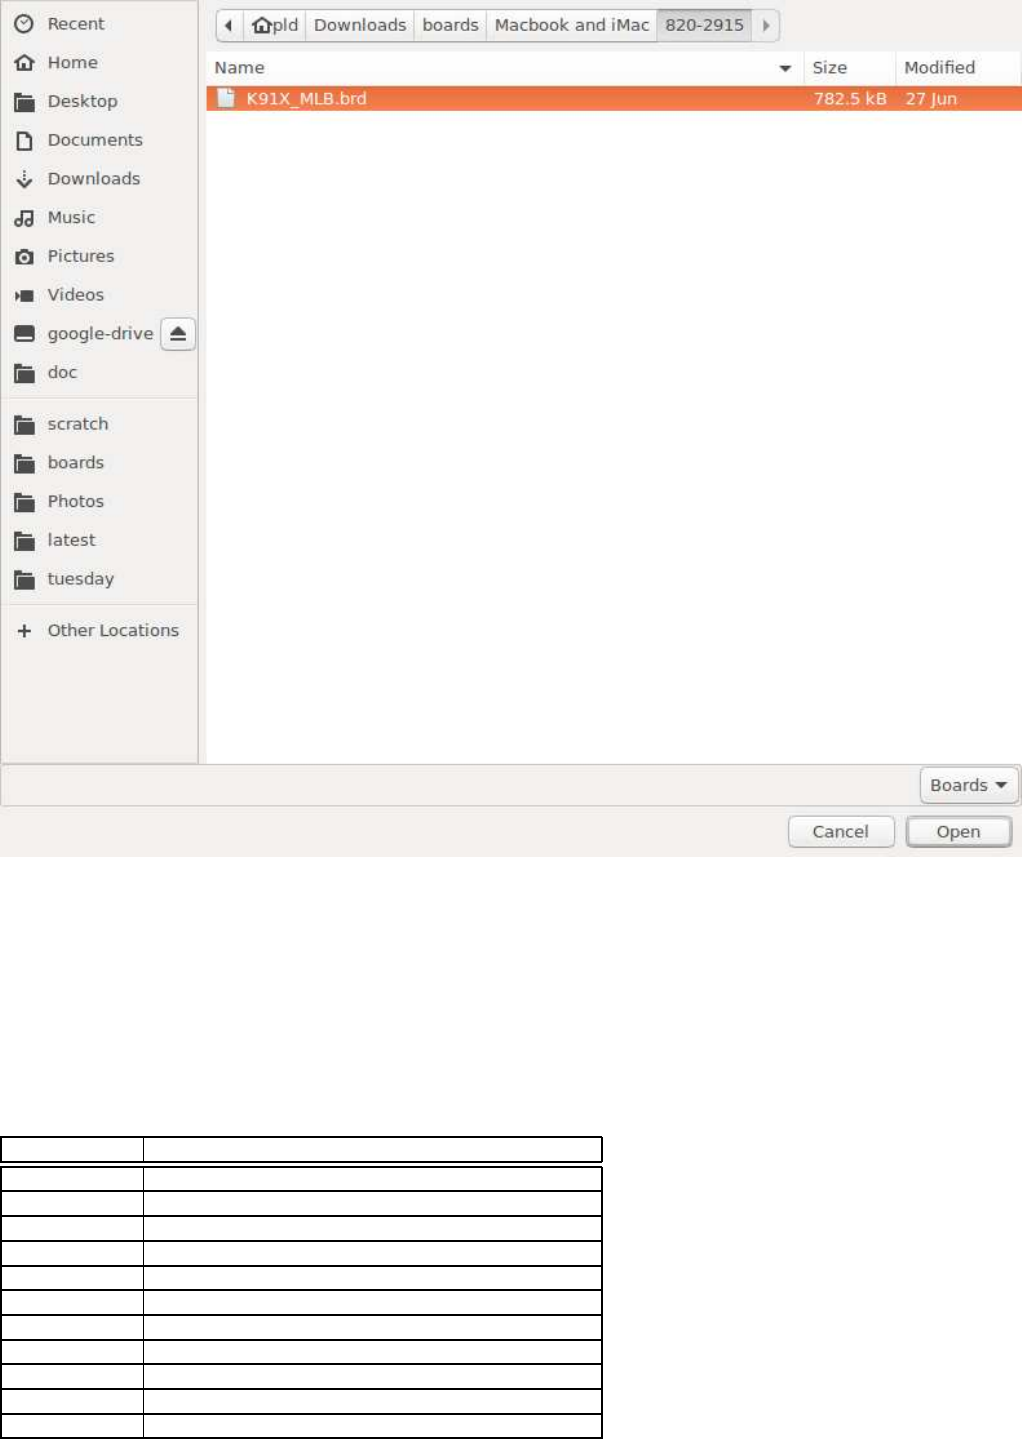Click the right path-bar scroll arrow
Viewport: 1022px width, 1439px height.
[x=766, y=25]
